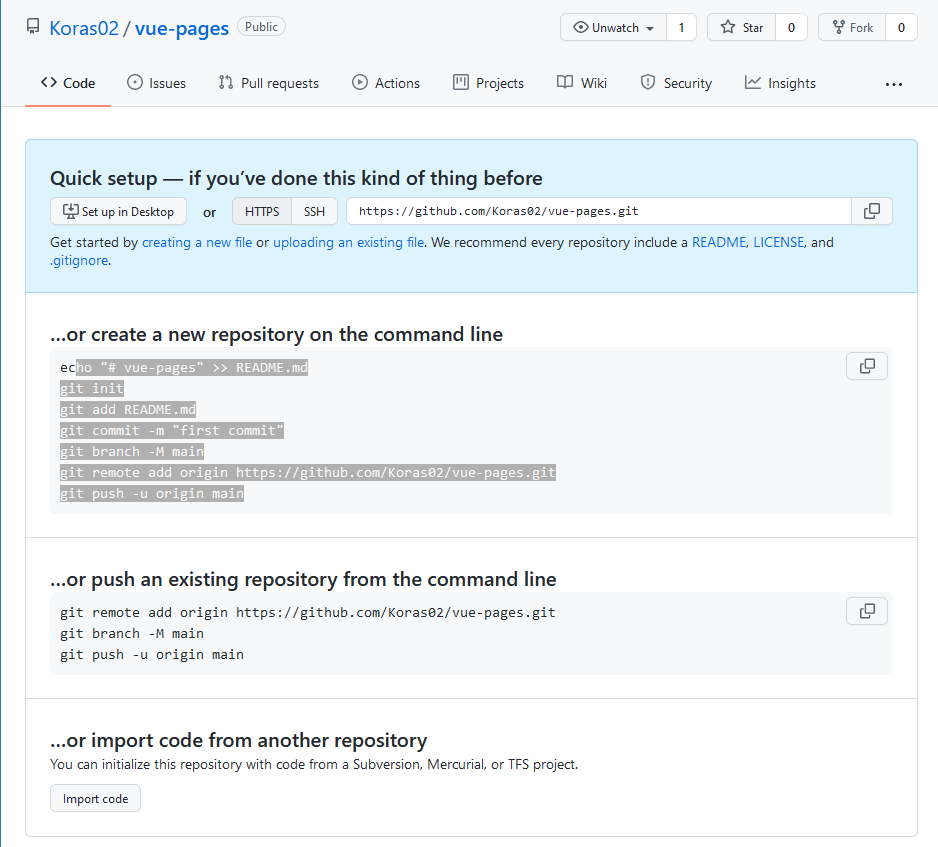Viewport: 938px width, 847px height.
Task: Click highlighted 'git remote add origin' line in create section
Action: point(307,473)
